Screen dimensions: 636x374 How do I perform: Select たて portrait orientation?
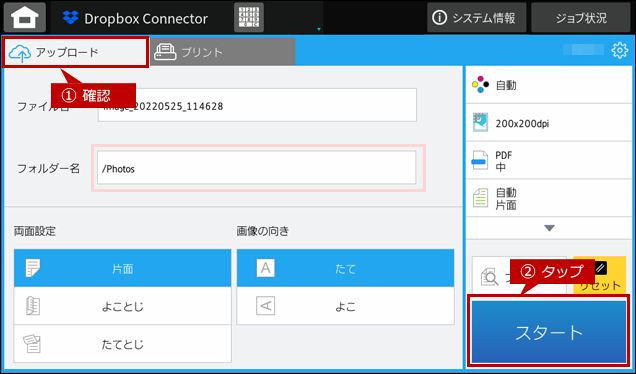point(346,268)
